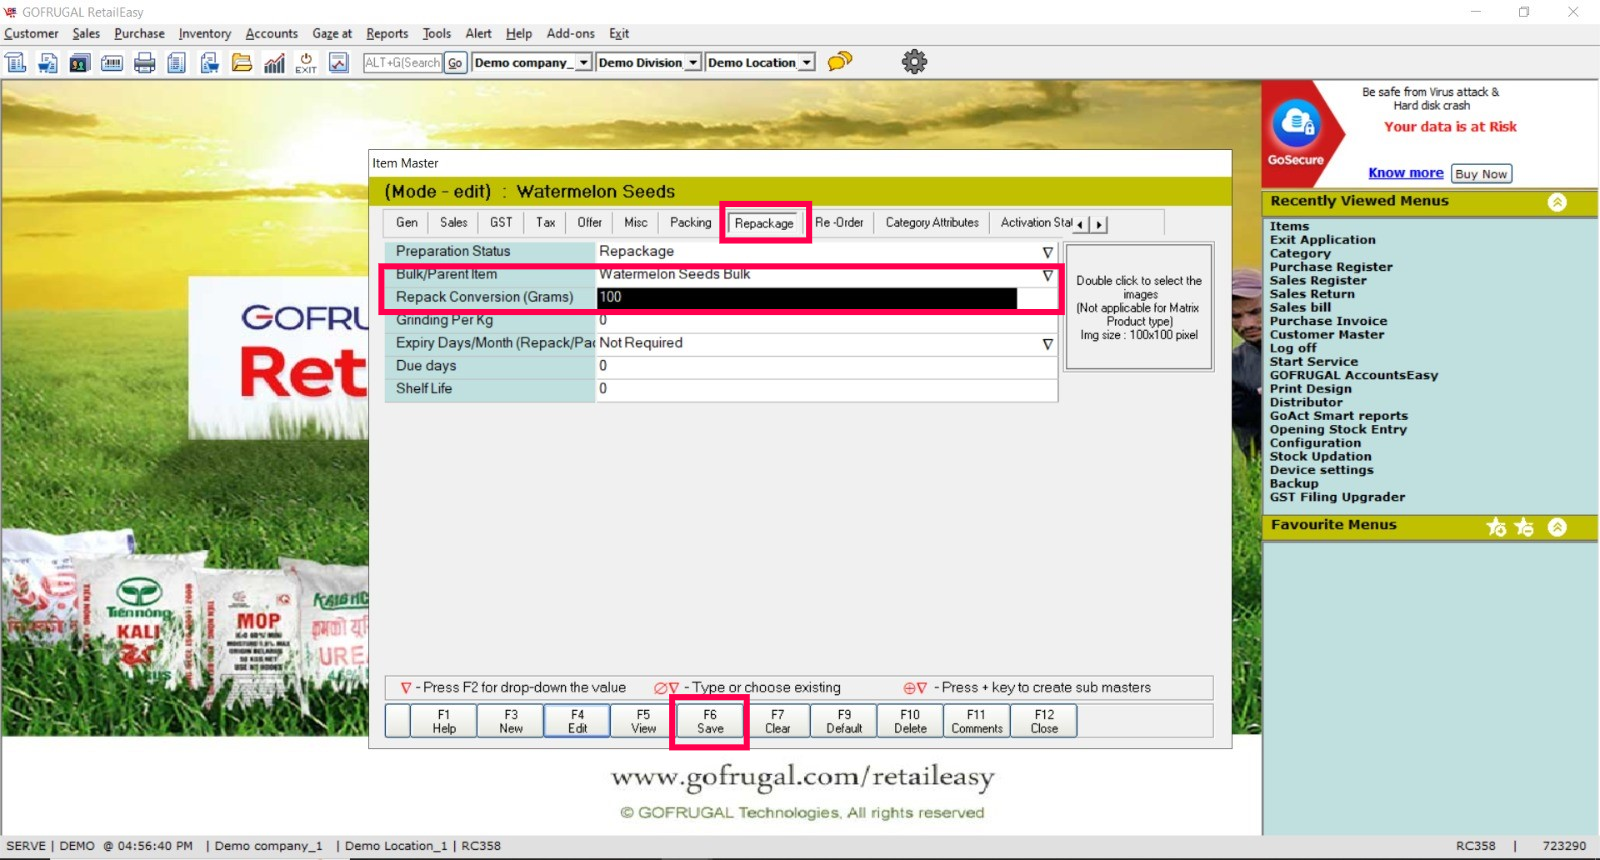The height and width of the screenshot is (860, 1600).
Task: Collapse the Recently Viewed Menus panel
Action: pyautogui.click(x=1557, y=202)
